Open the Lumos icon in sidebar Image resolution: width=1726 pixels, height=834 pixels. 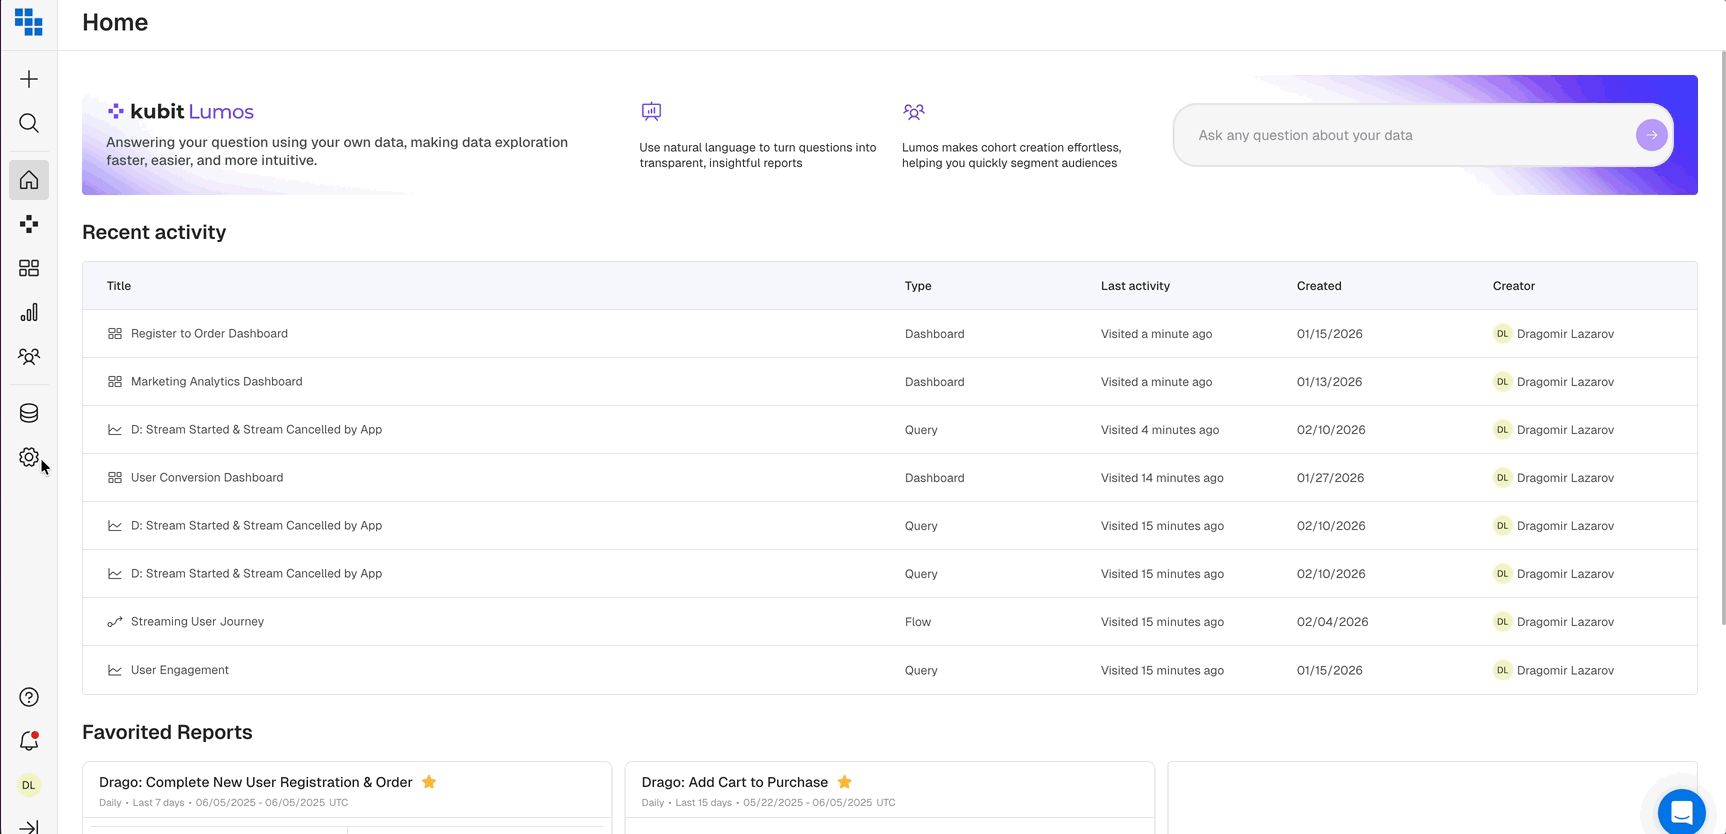(x=29, y=224)
